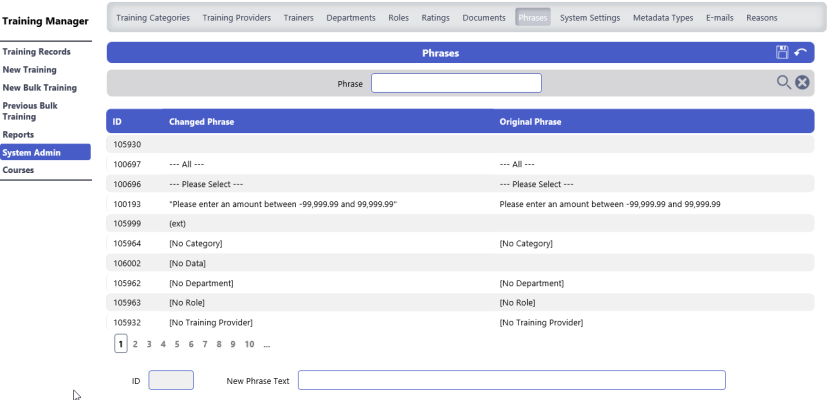Open New Training in the sidebar
The height and width of the screenshot is (400, 830).
pos(30,70)
